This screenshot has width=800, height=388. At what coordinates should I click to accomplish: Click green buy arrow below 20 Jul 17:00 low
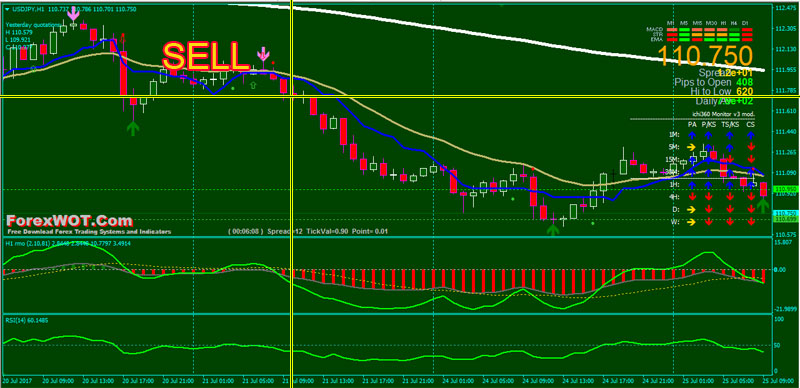133,128
